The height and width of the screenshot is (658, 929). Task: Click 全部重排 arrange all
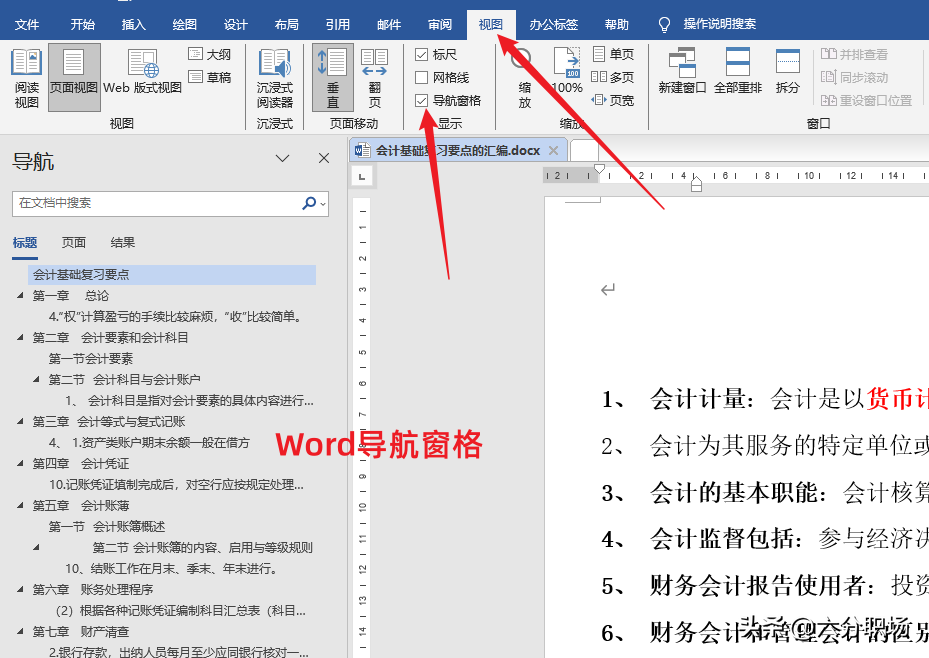click(x=738, y=72)
